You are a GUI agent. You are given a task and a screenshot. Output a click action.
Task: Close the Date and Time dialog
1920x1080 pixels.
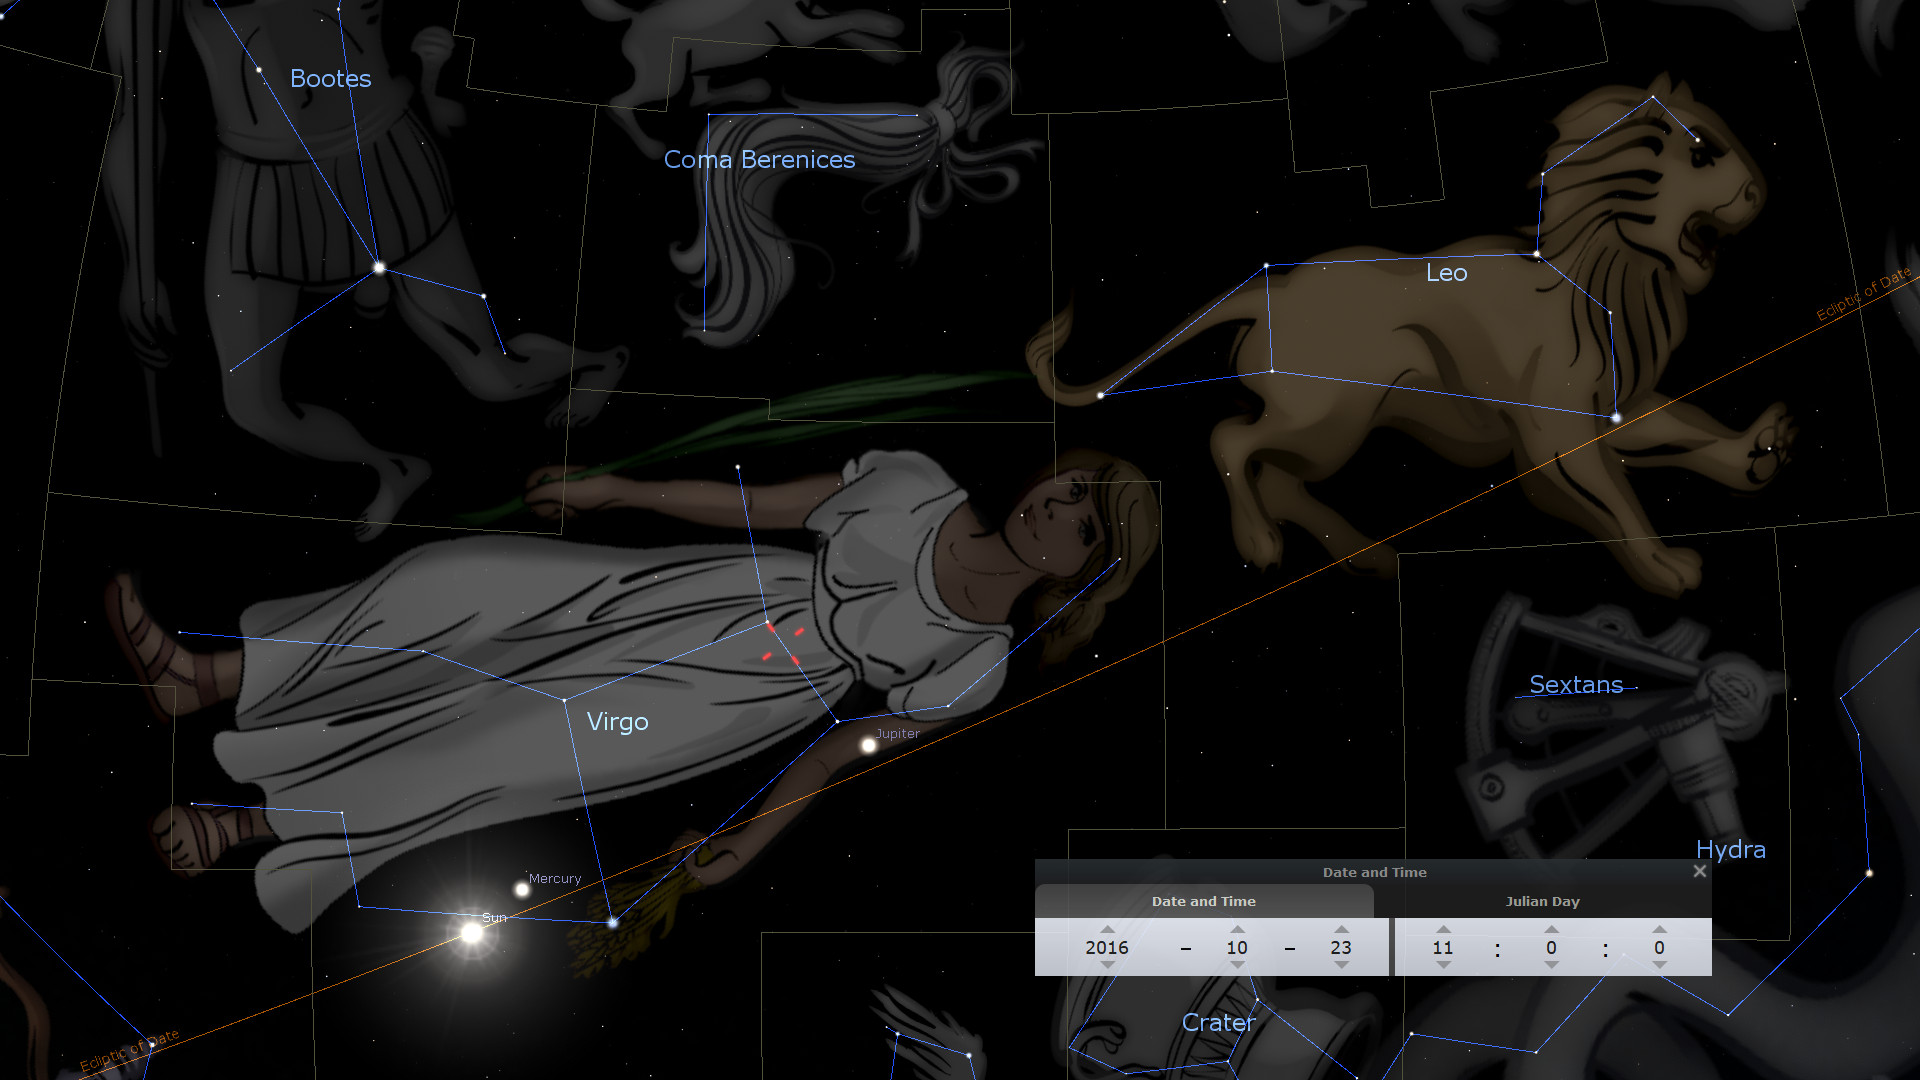click(1699, 871)
